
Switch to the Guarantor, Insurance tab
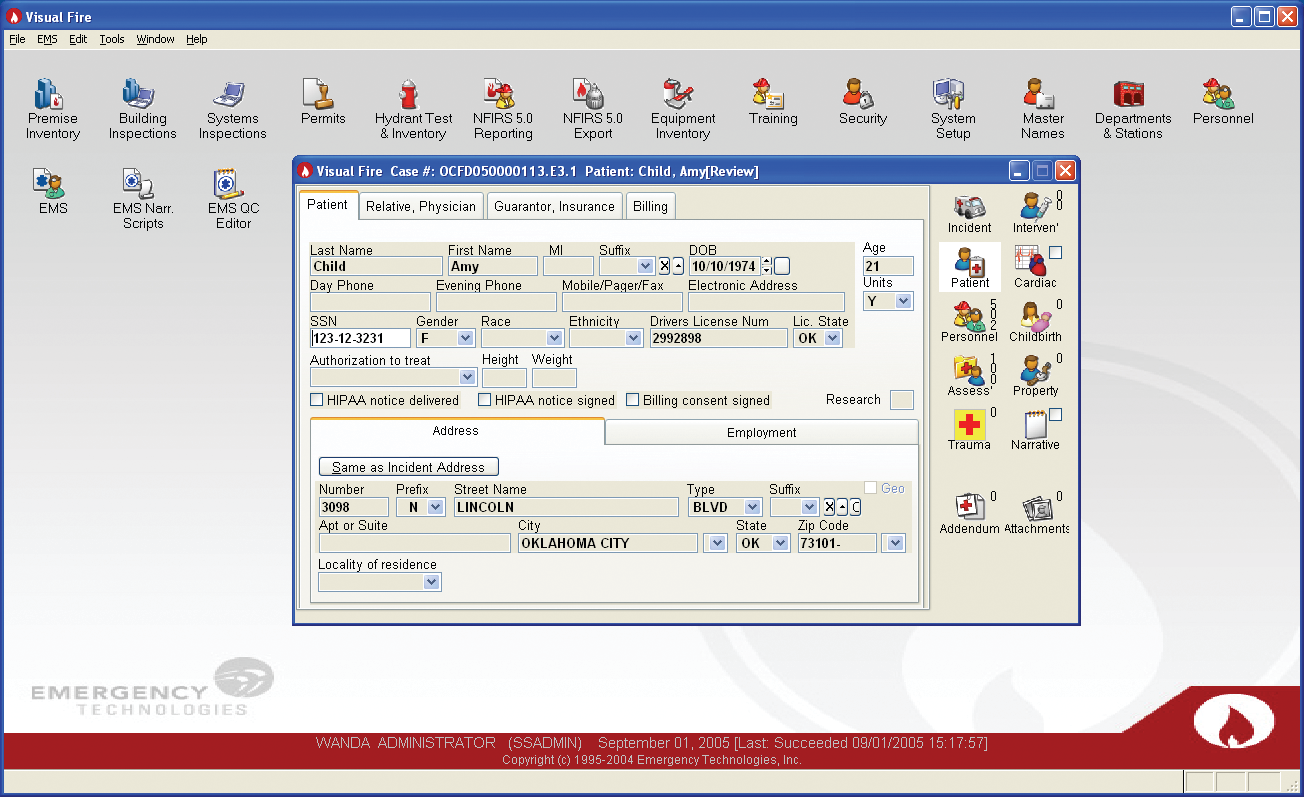(554, 206)
